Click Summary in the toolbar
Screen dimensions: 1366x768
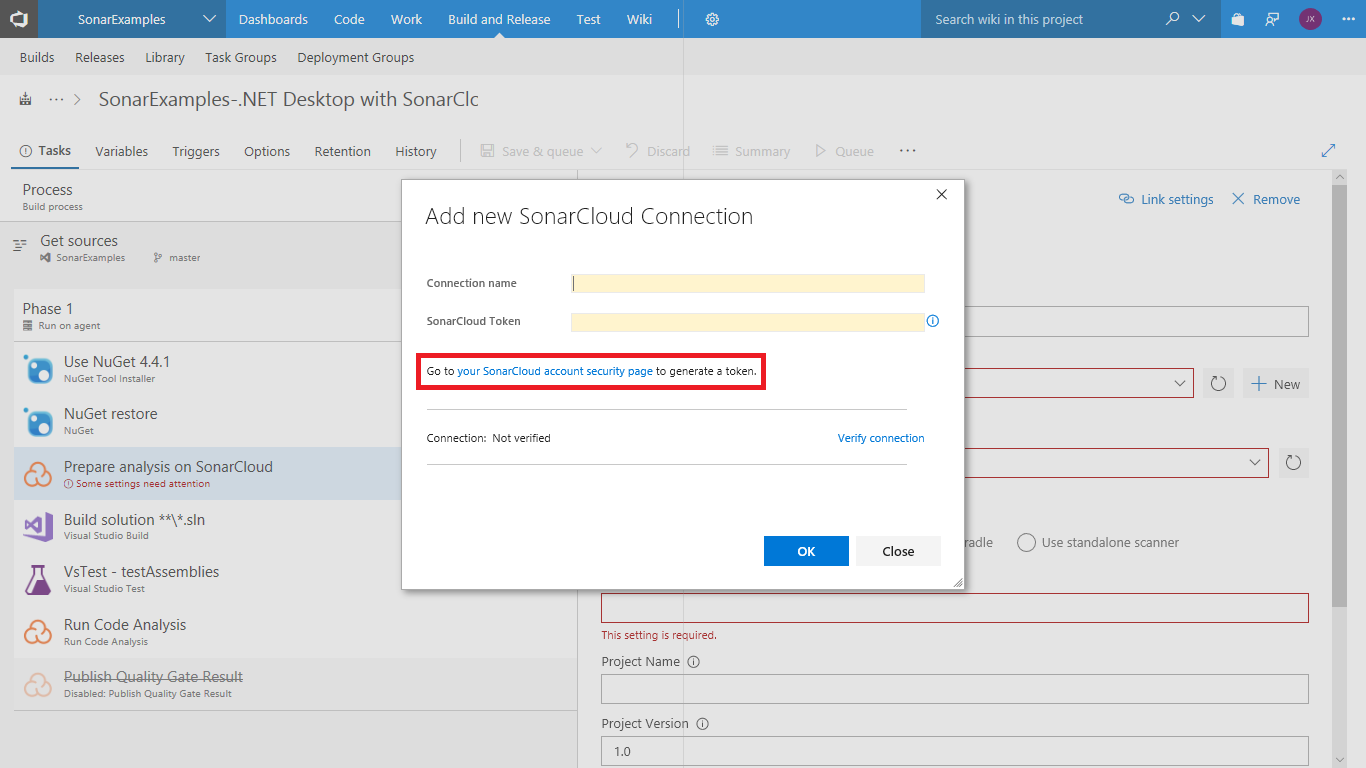point(751,151)
